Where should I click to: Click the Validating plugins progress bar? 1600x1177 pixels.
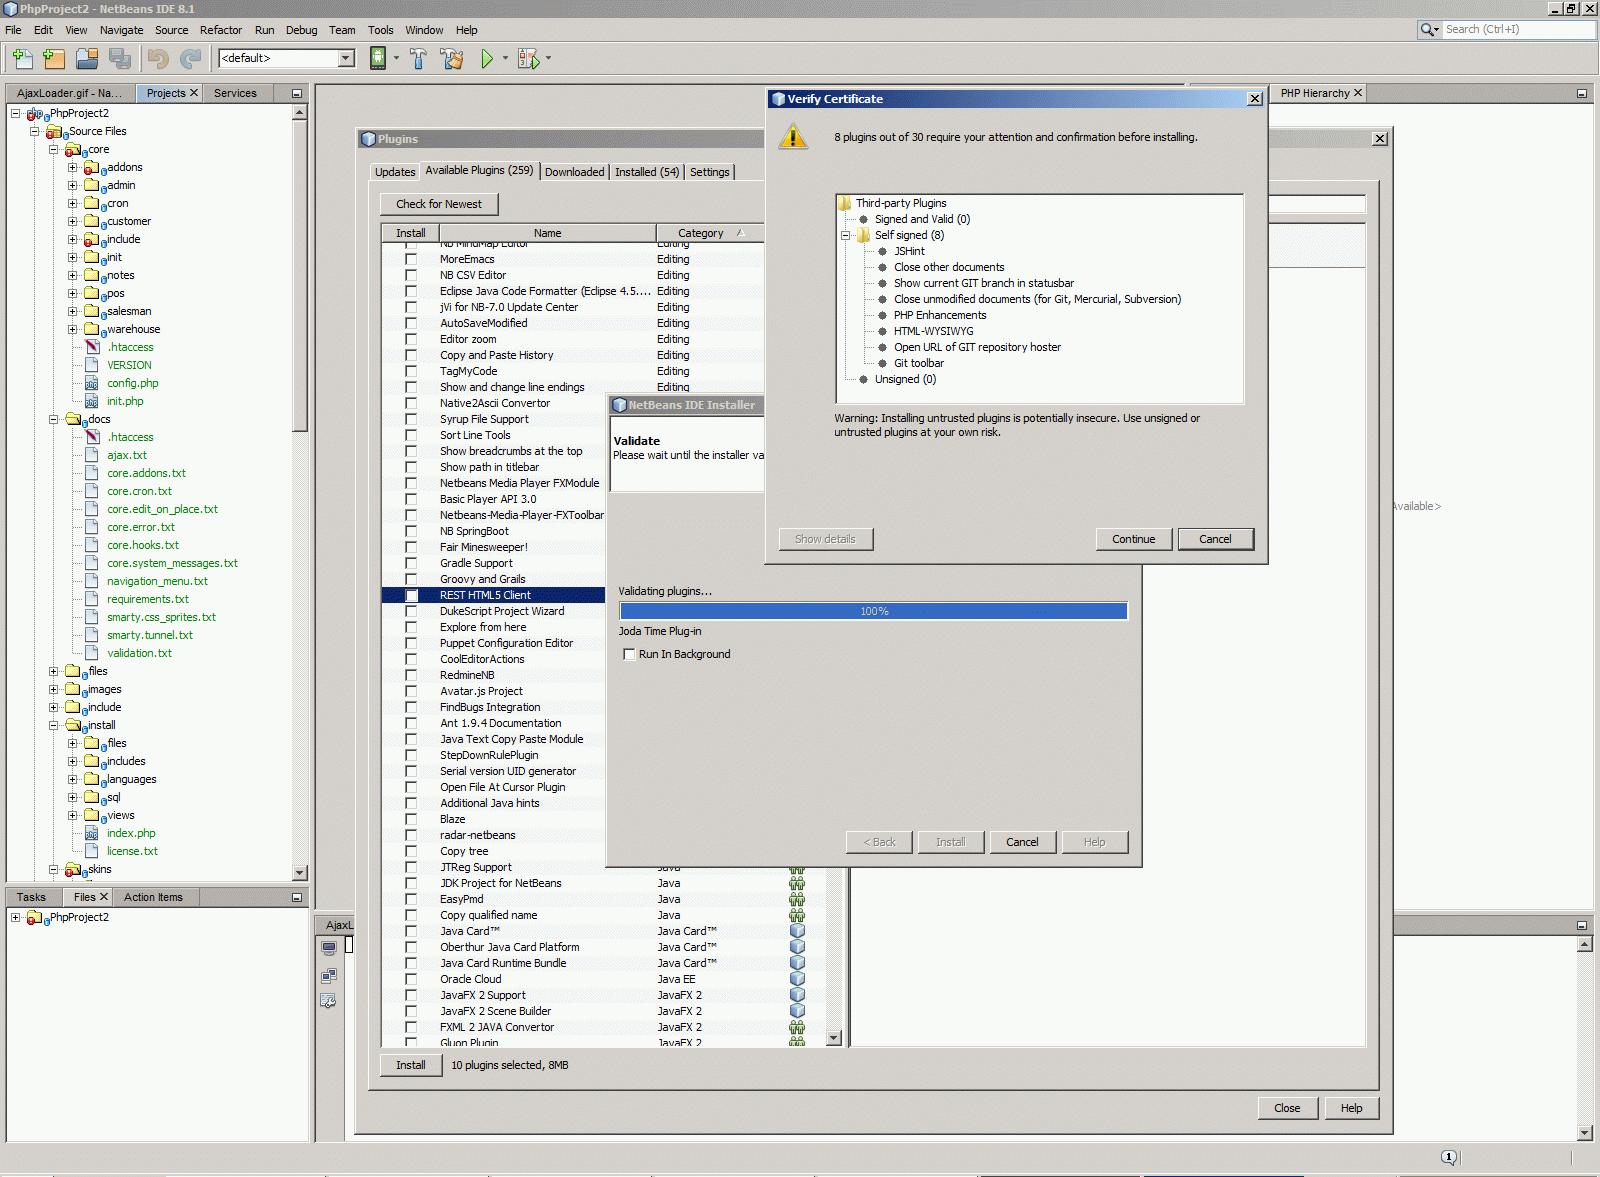point(874,611)
